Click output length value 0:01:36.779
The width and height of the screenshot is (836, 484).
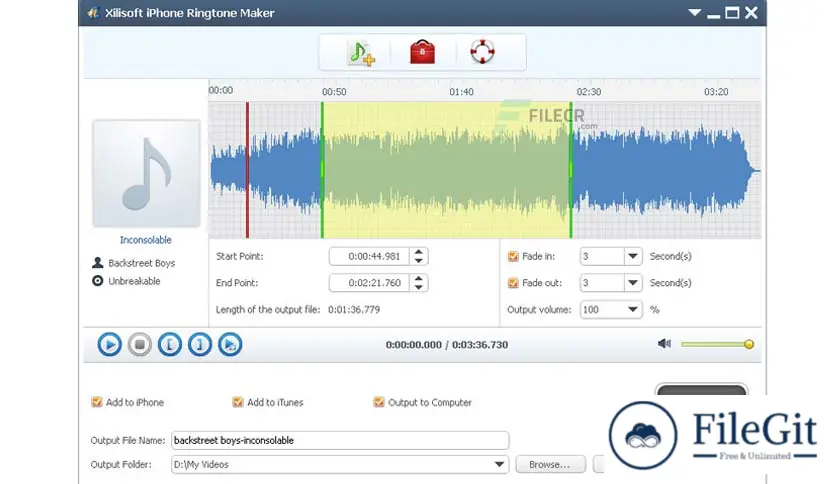(x=354, y=310)
